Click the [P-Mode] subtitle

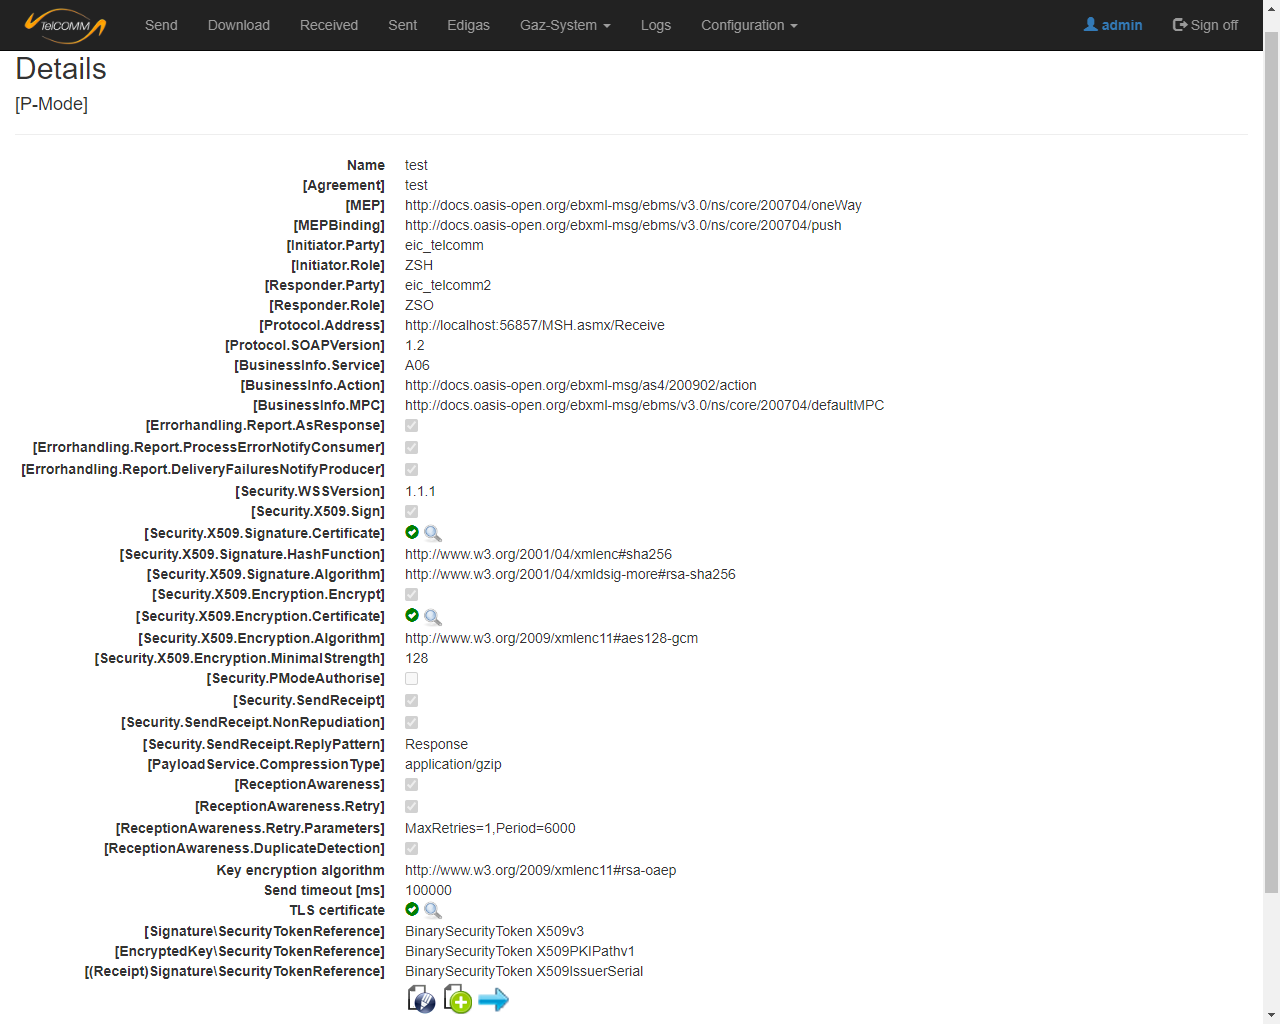click(x=52, y=104)
